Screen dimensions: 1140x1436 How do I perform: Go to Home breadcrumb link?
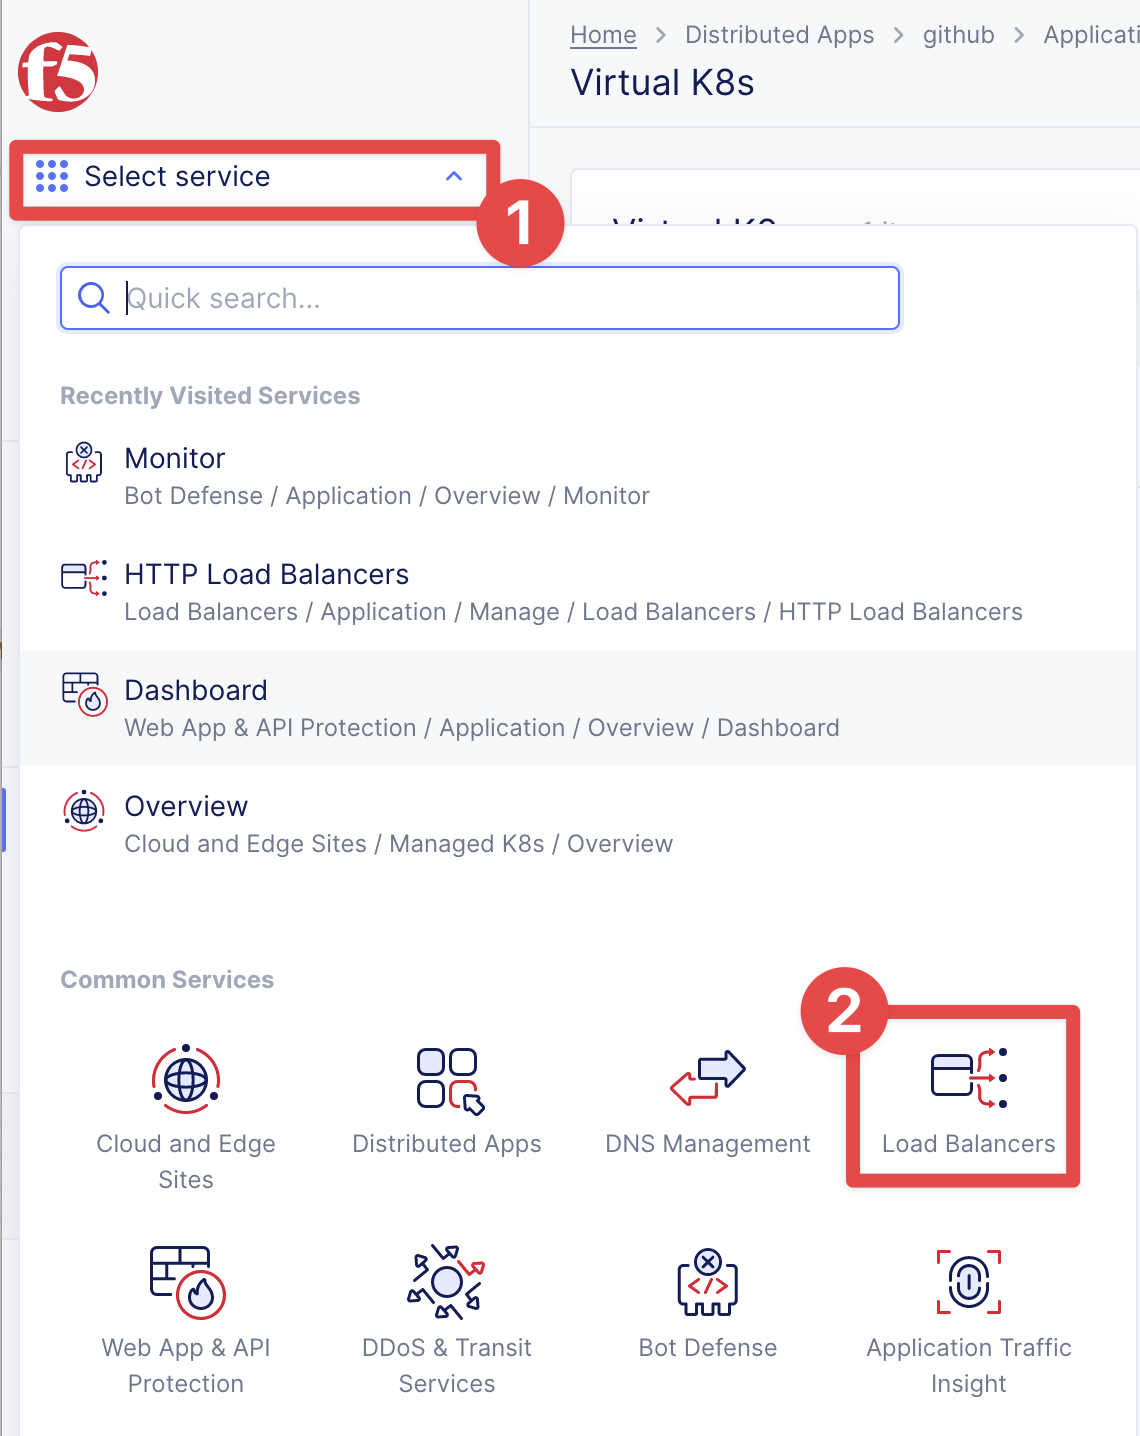tap(603, 35)
